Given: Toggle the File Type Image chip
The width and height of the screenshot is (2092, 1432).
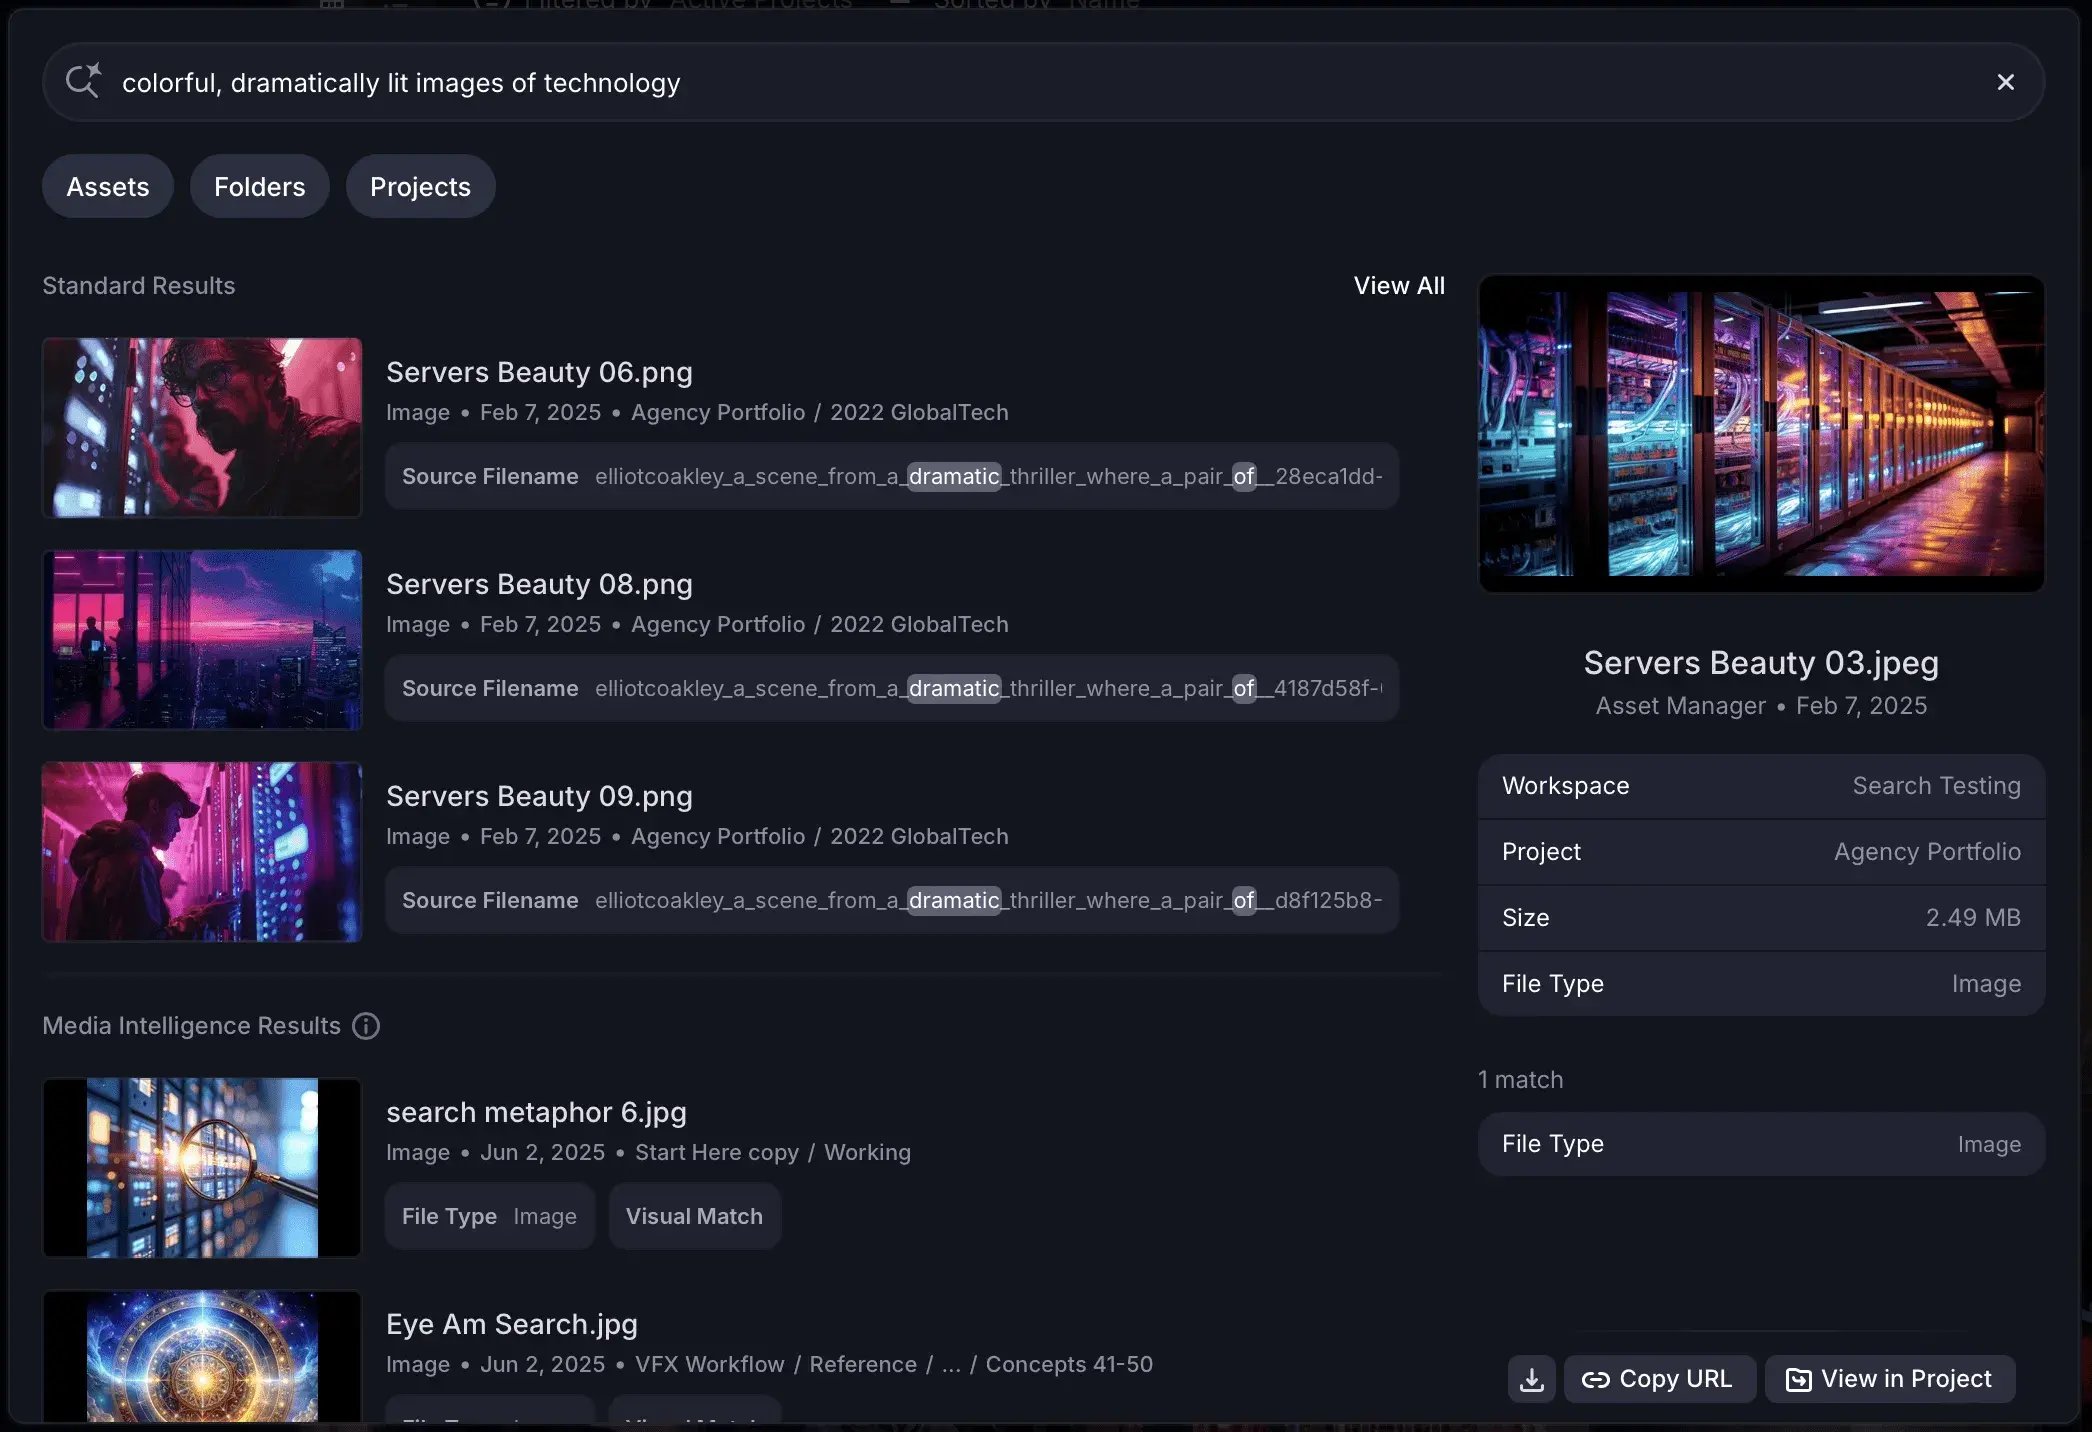Looking at the screenshot, I should click(489, 1216).
